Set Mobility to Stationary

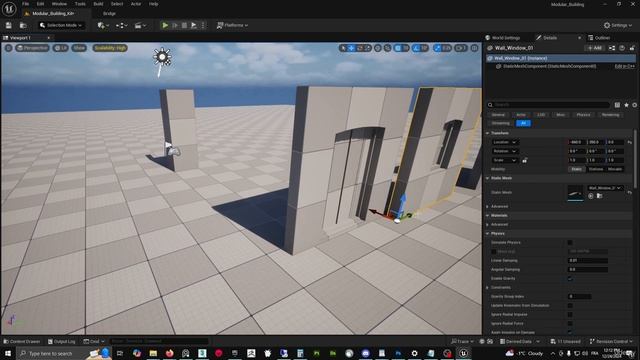click(x=596, y=169)
